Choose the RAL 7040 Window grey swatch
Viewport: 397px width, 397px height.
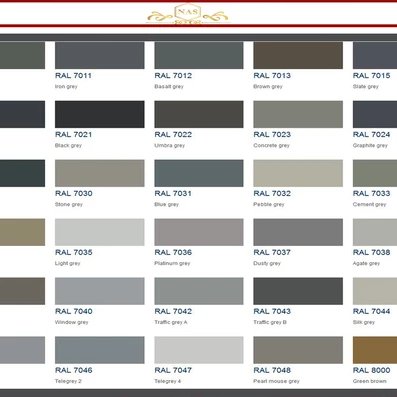[x=100, y=291]
